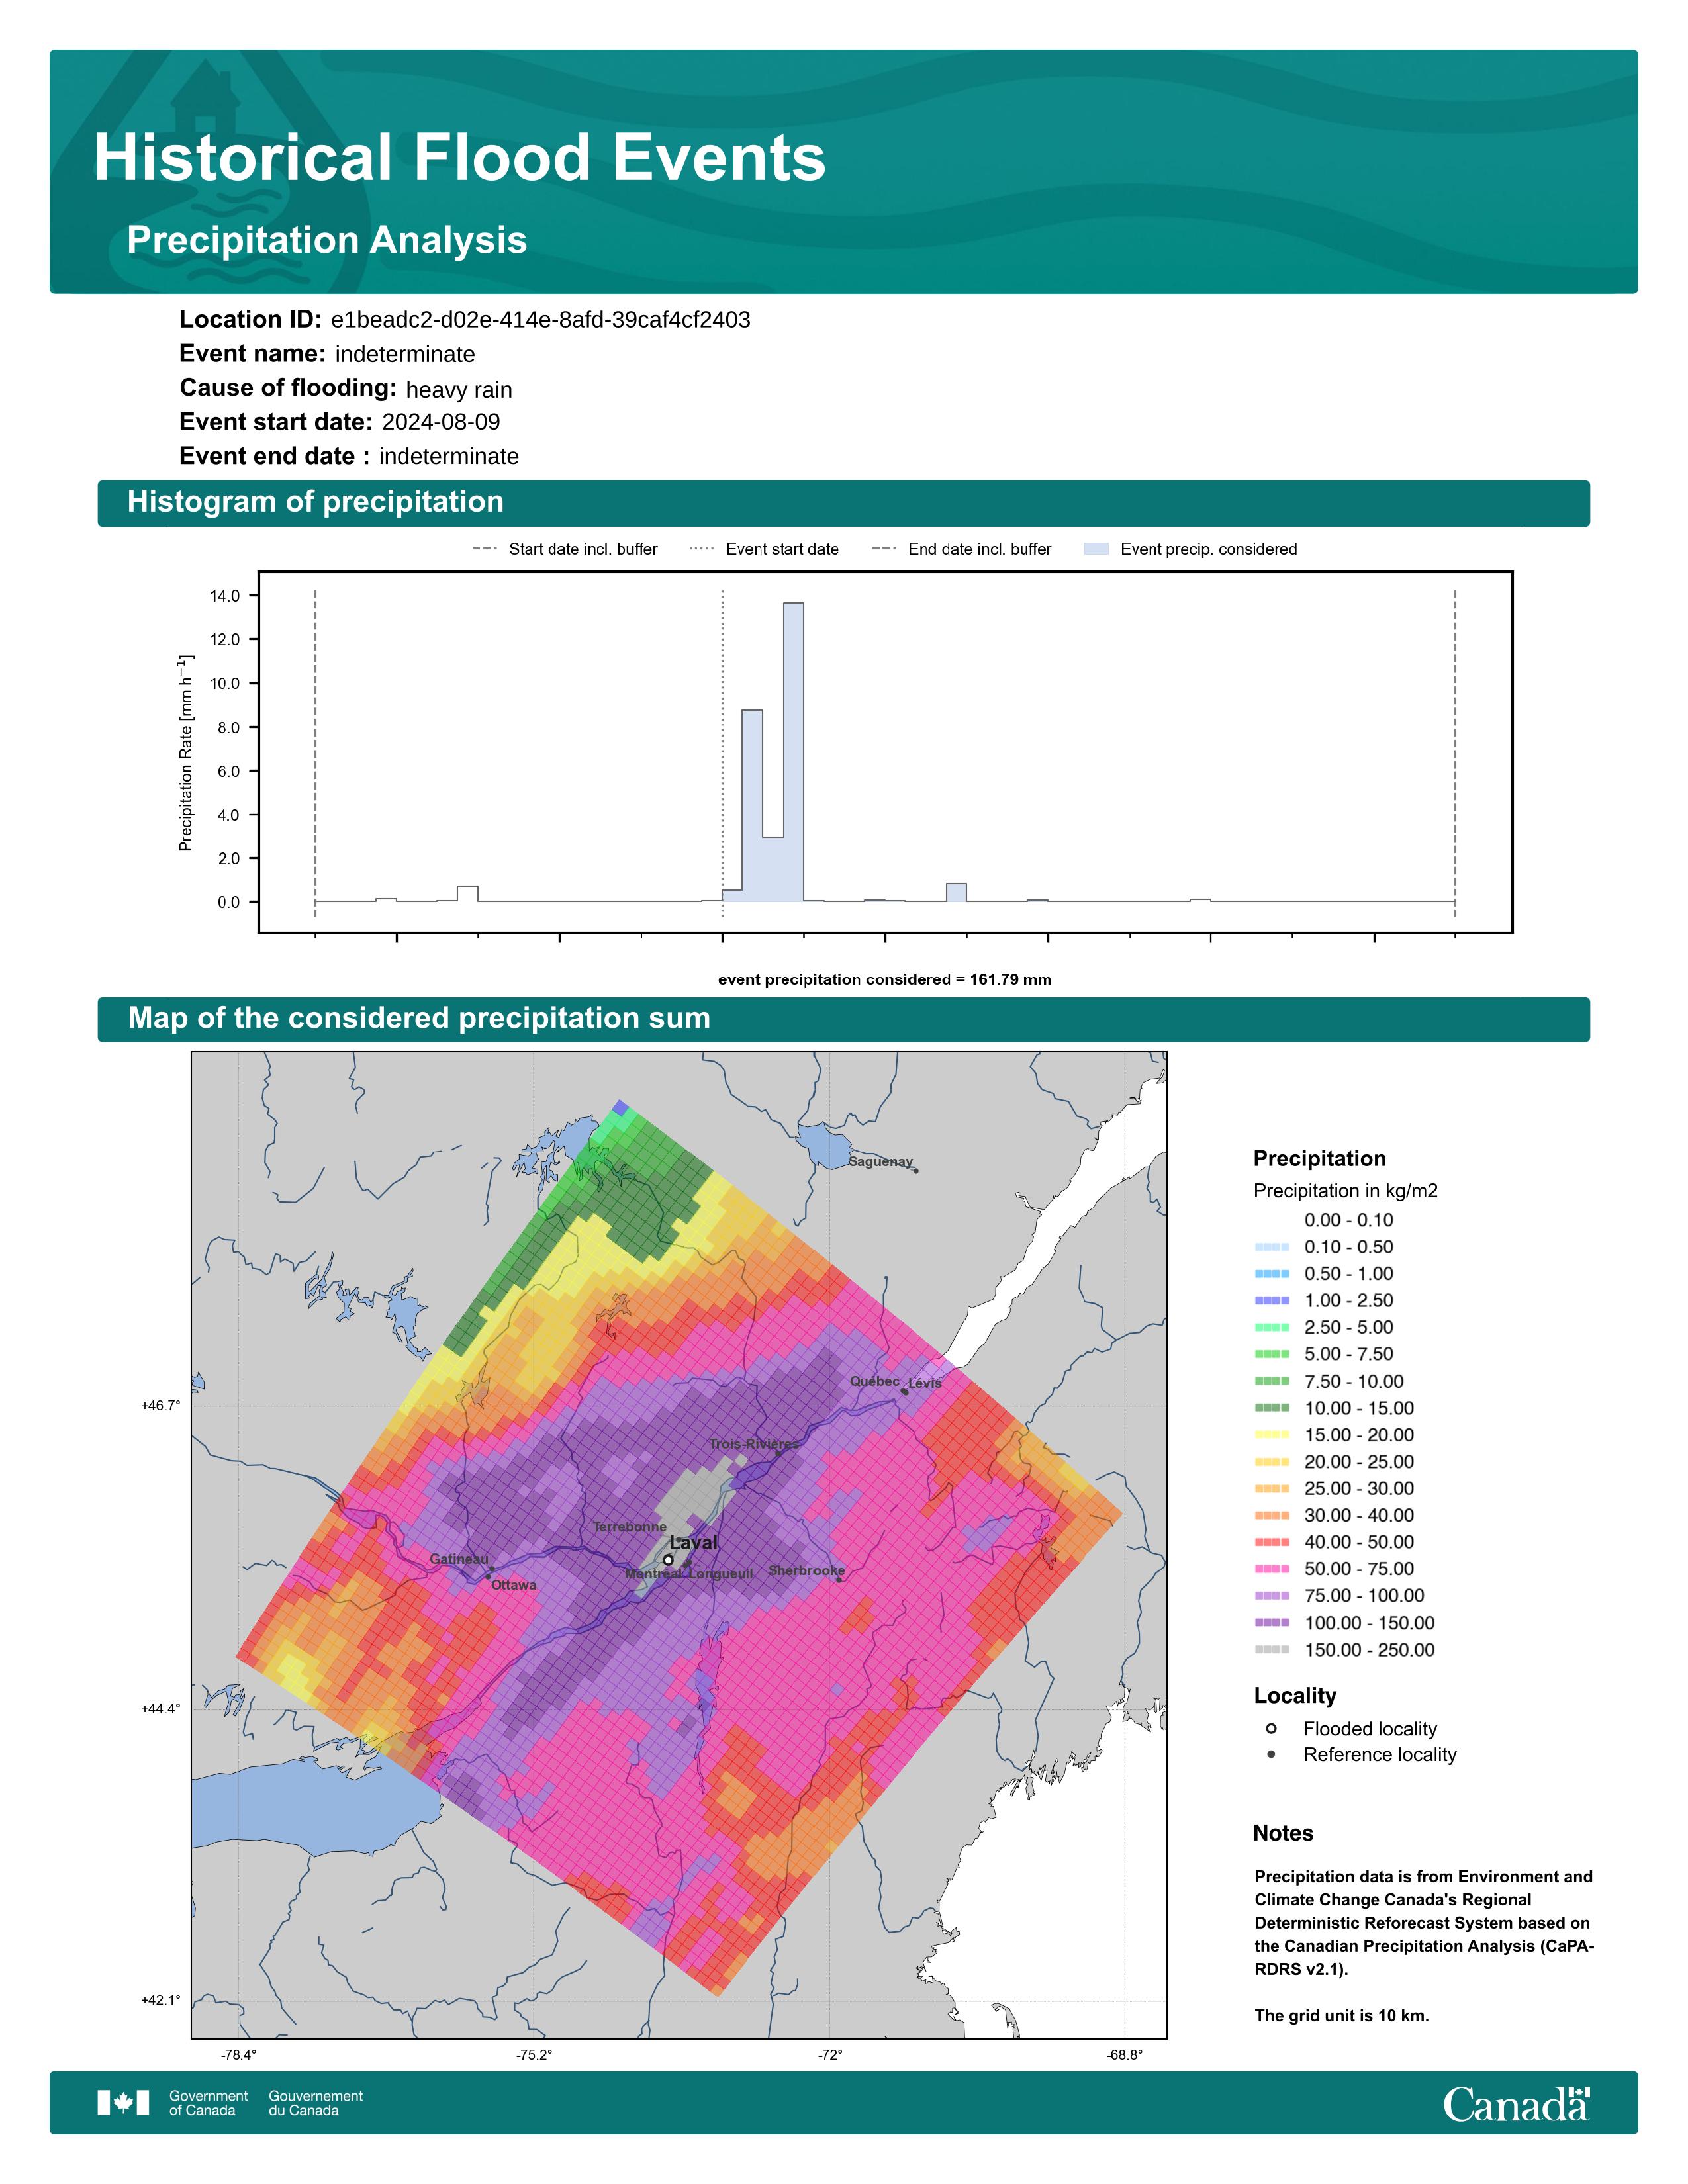Viewport: 1688px width, 2184px height.
Task: Click the Trois-Rivières label on the map
Action: point(754,1444)
